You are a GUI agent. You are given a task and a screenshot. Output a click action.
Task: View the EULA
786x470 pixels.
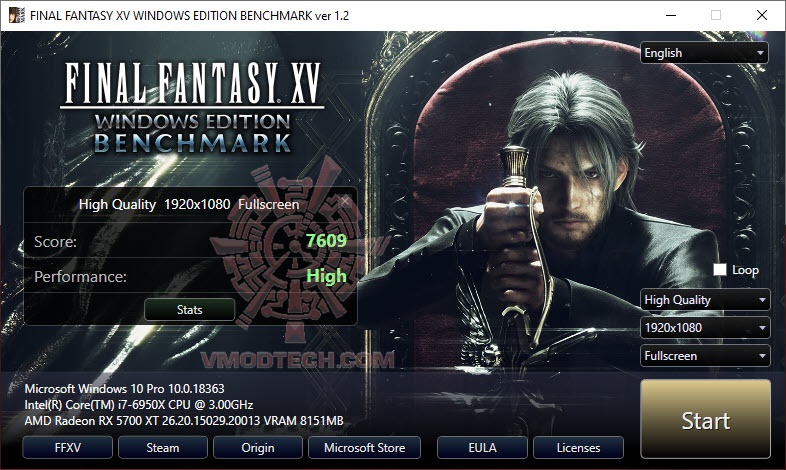(482, 447)
